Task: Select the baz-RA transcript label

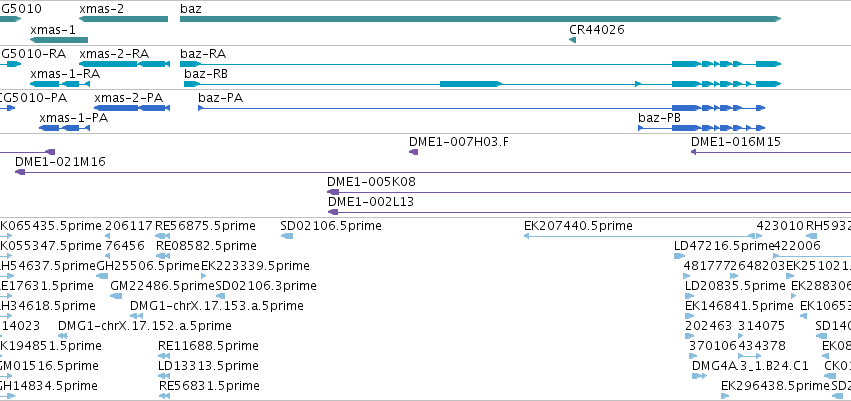Action: coord(203,53)
